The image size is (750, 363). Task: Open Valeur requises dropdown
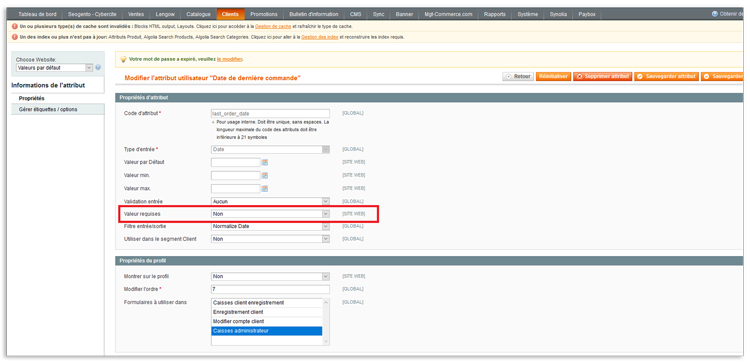pos(270,214)
